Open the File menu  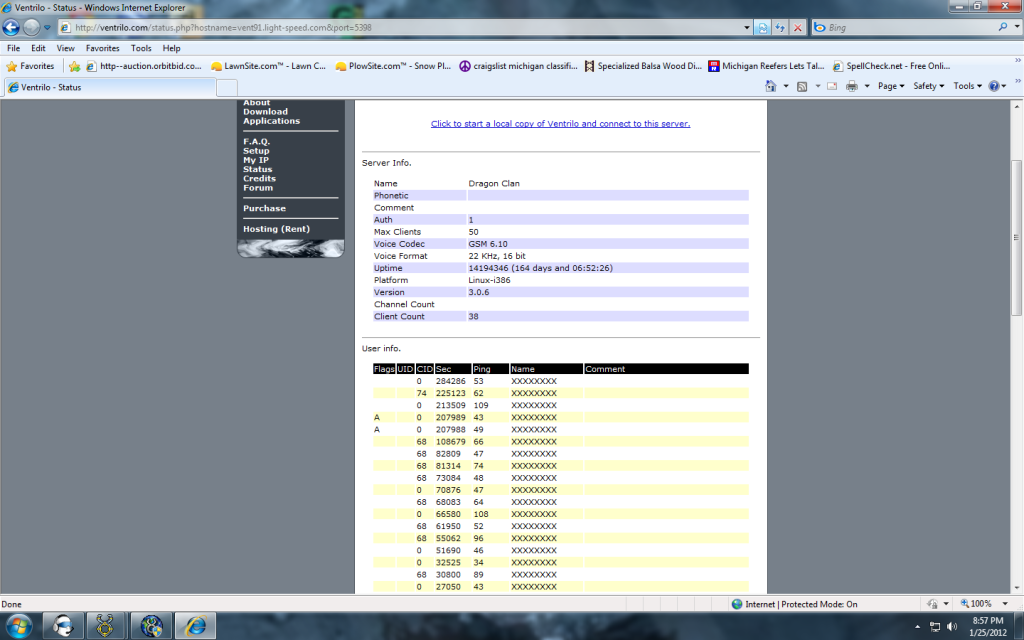click(13, 48)
